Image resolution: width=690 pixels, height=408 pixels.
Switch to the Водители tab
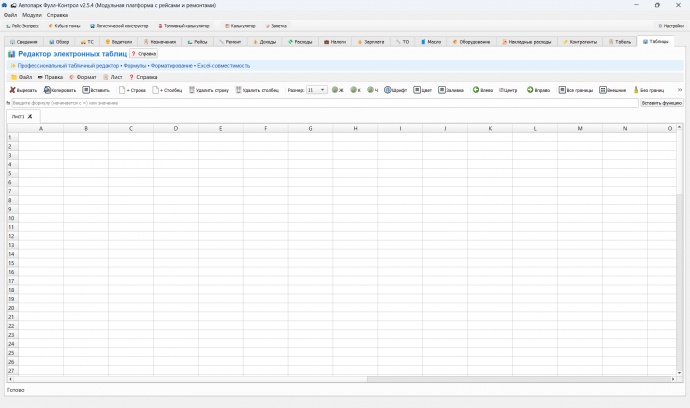(119, 42)
